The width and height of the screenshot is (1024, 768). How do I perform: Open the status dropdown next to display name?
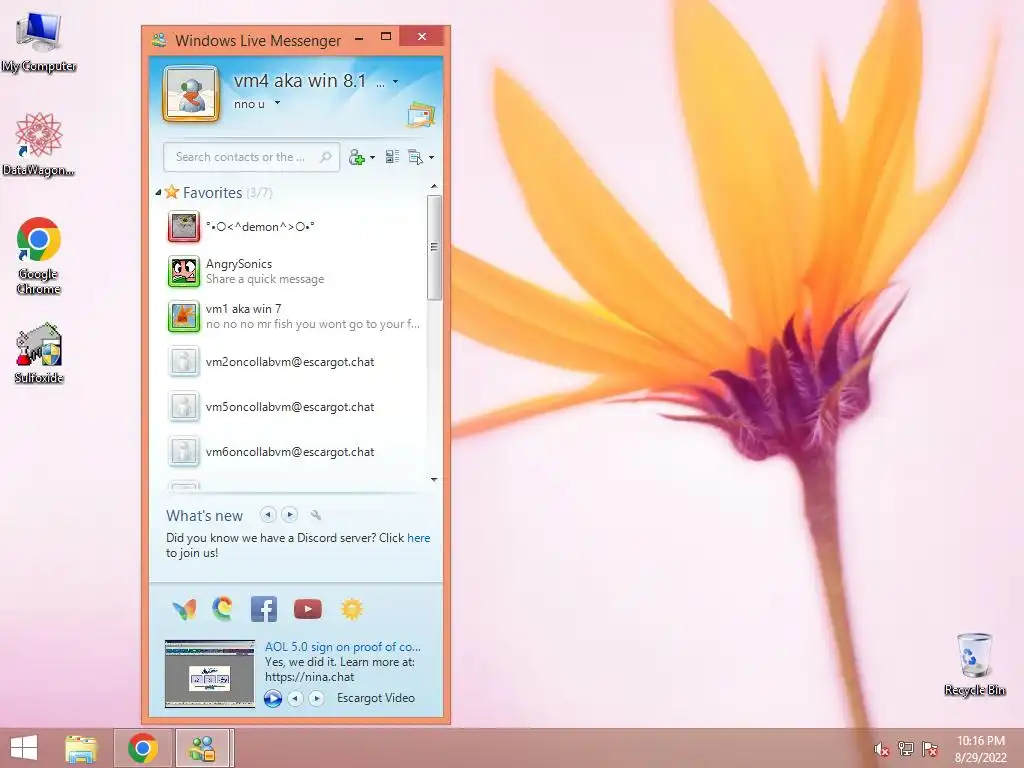pos(395,82)
